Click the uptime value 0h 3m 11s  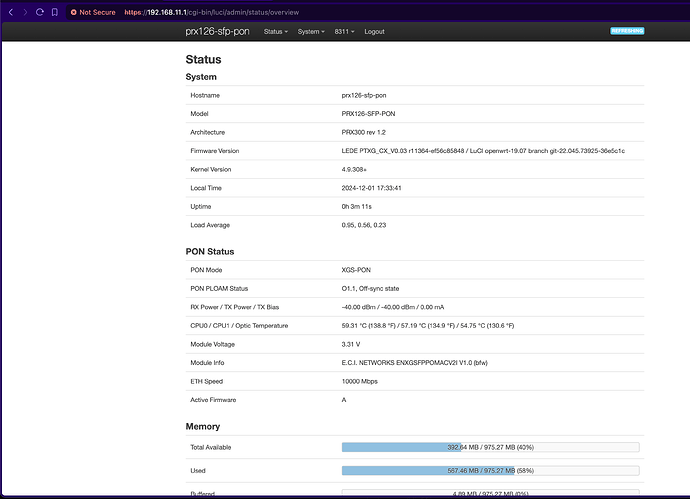[x=356, y=206]
